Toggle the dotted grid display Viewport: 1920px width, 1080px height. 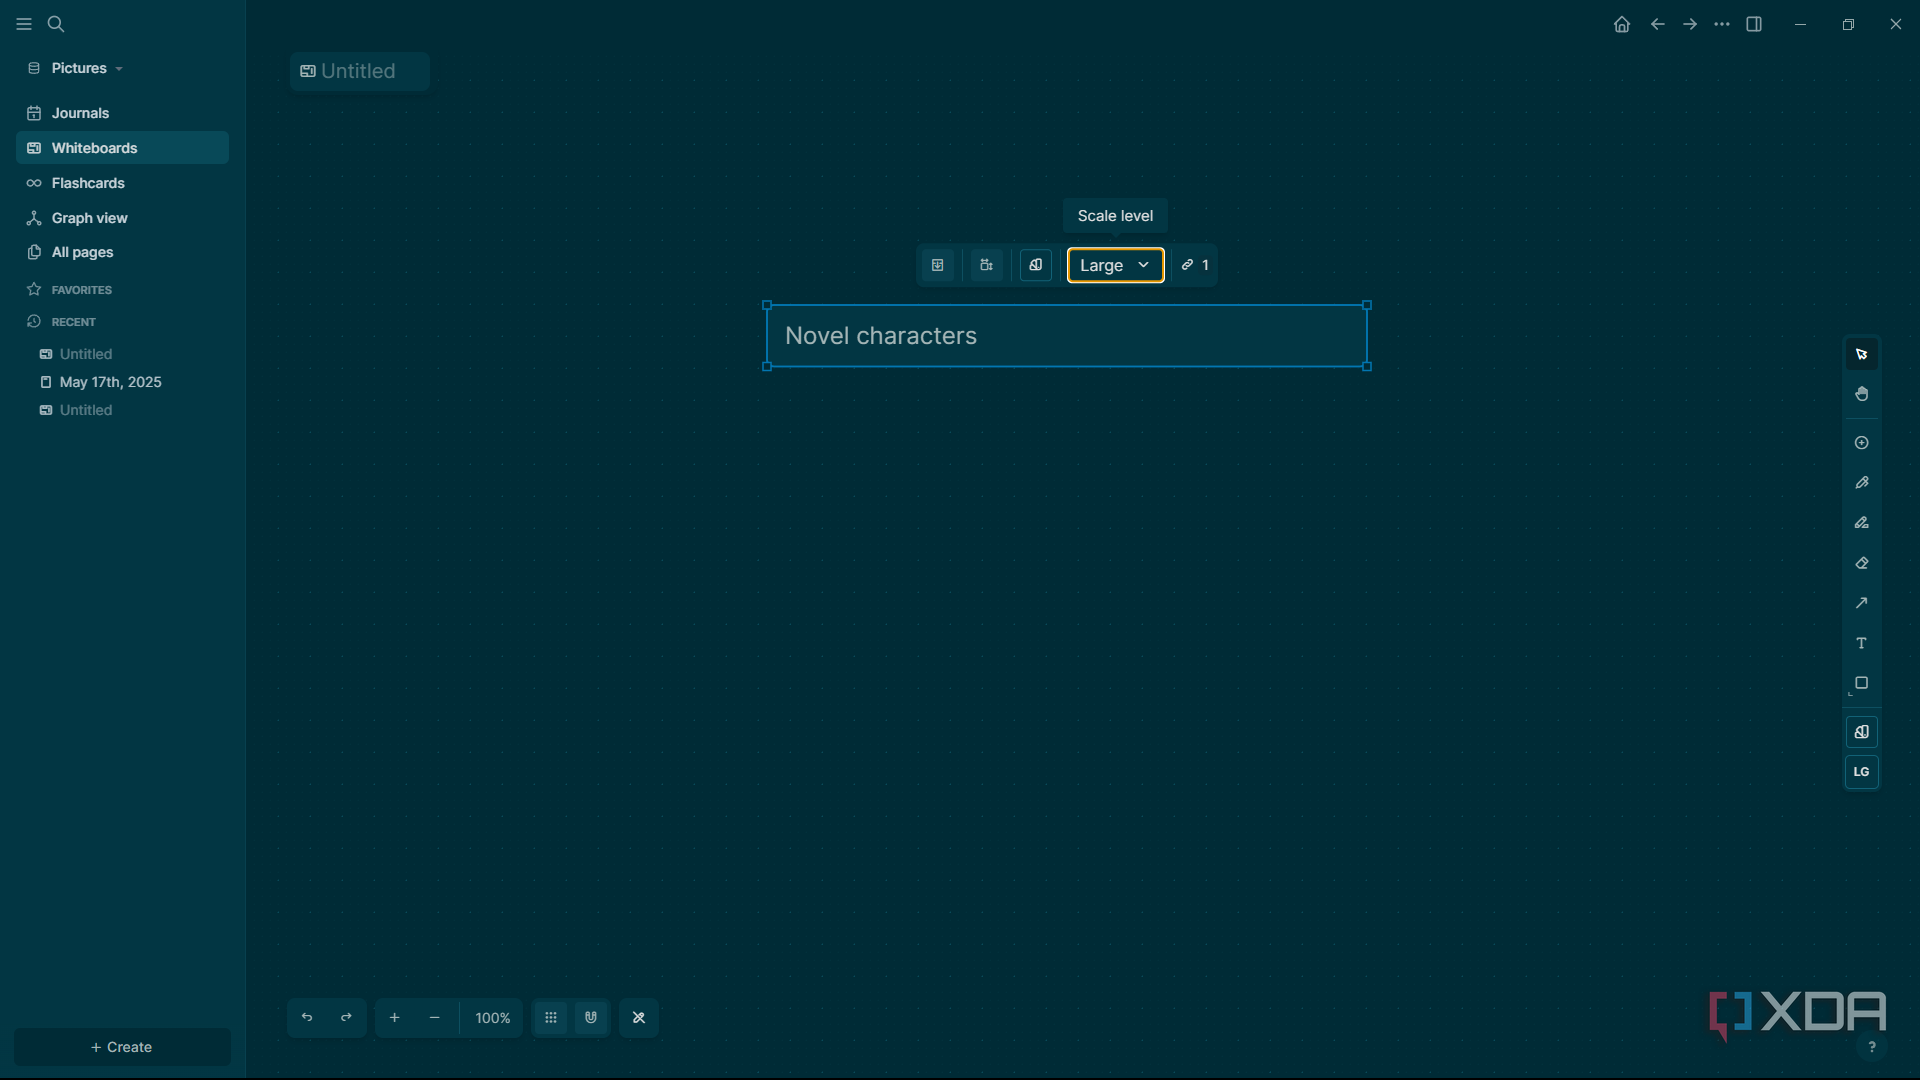(551, 1018)
